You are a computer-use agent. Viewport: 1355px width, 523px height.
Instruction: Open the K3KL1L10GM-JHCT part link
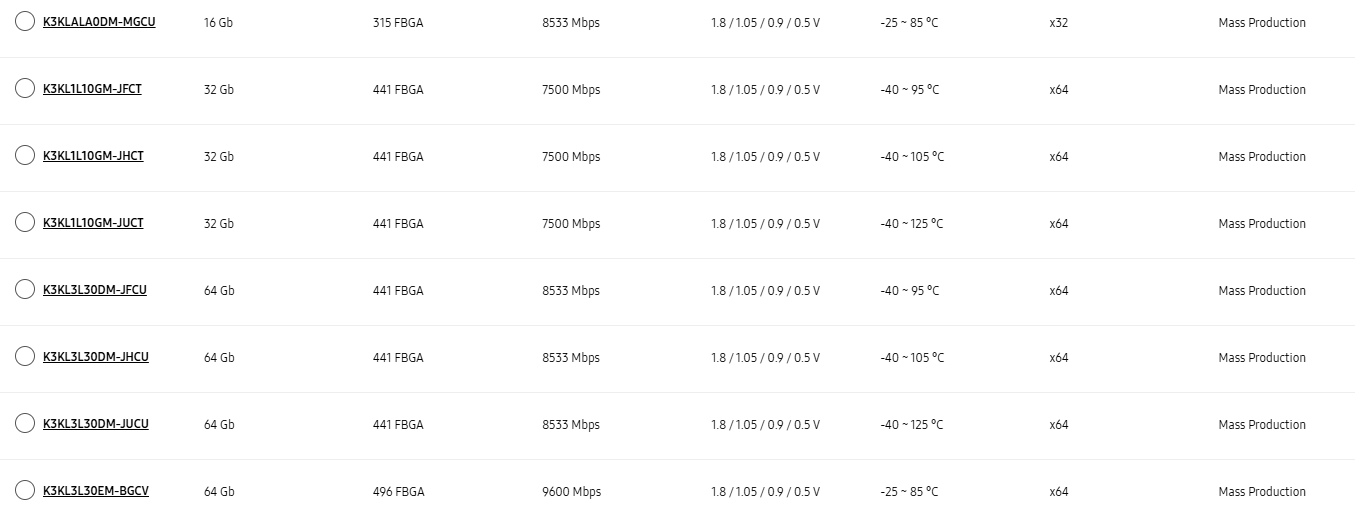tap(93, 156)
